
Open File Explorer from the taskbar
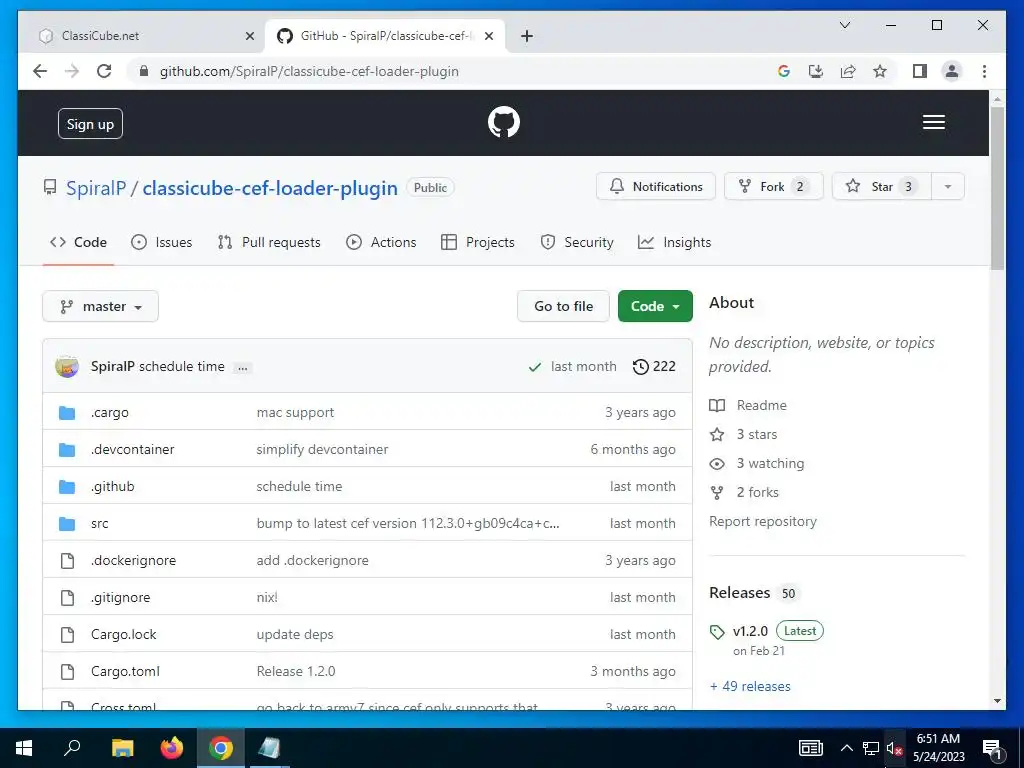click(x=122, y=748)
